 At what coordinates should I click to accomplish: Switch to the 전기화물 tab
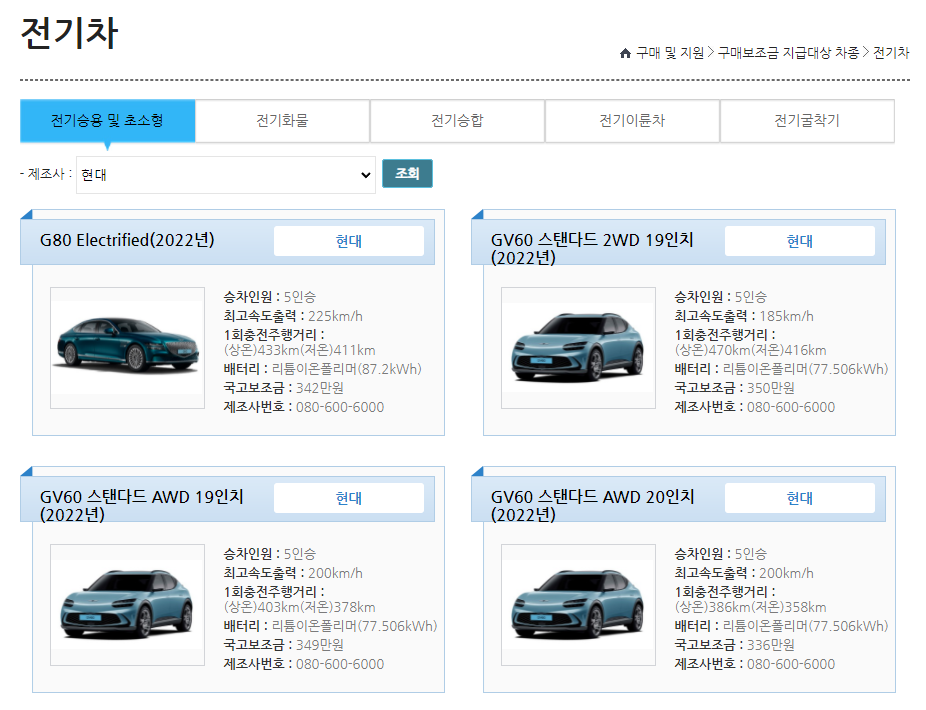[x=282, y=120]
